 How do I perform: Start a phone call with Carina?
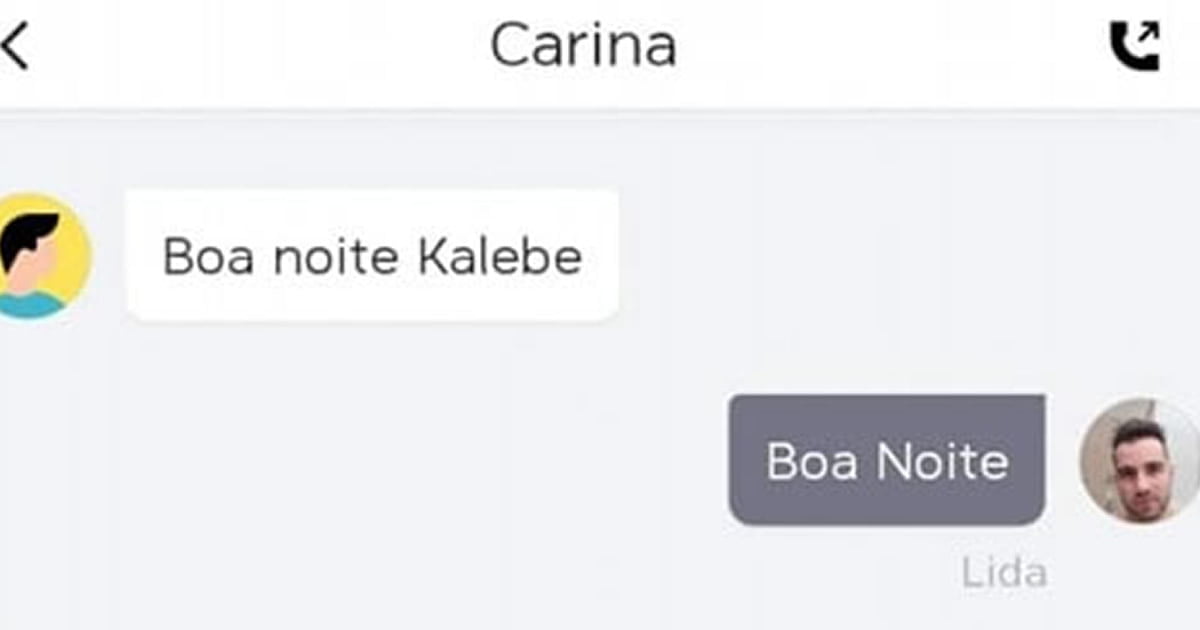pyautogui.click(x=1135, y=46)
